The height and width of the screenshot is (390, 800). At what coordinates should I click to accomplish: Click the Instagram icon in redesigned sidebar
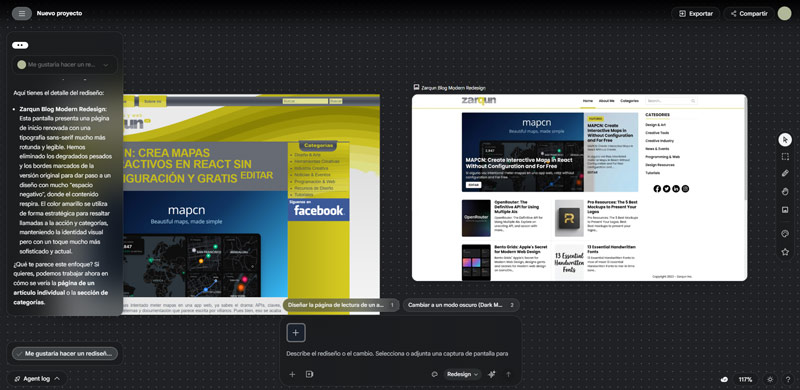685,188
